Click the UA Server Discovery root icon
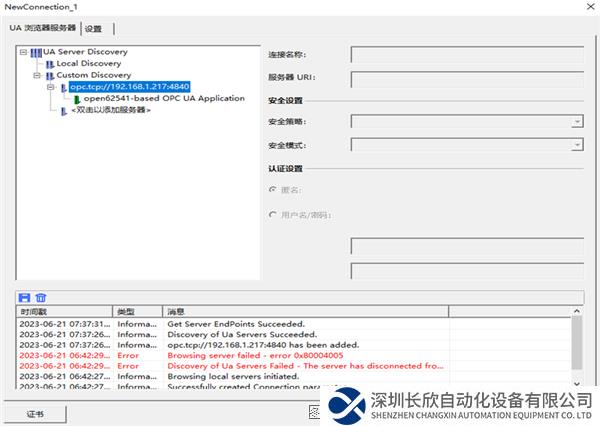600x426 pixels. pos(36,51)
